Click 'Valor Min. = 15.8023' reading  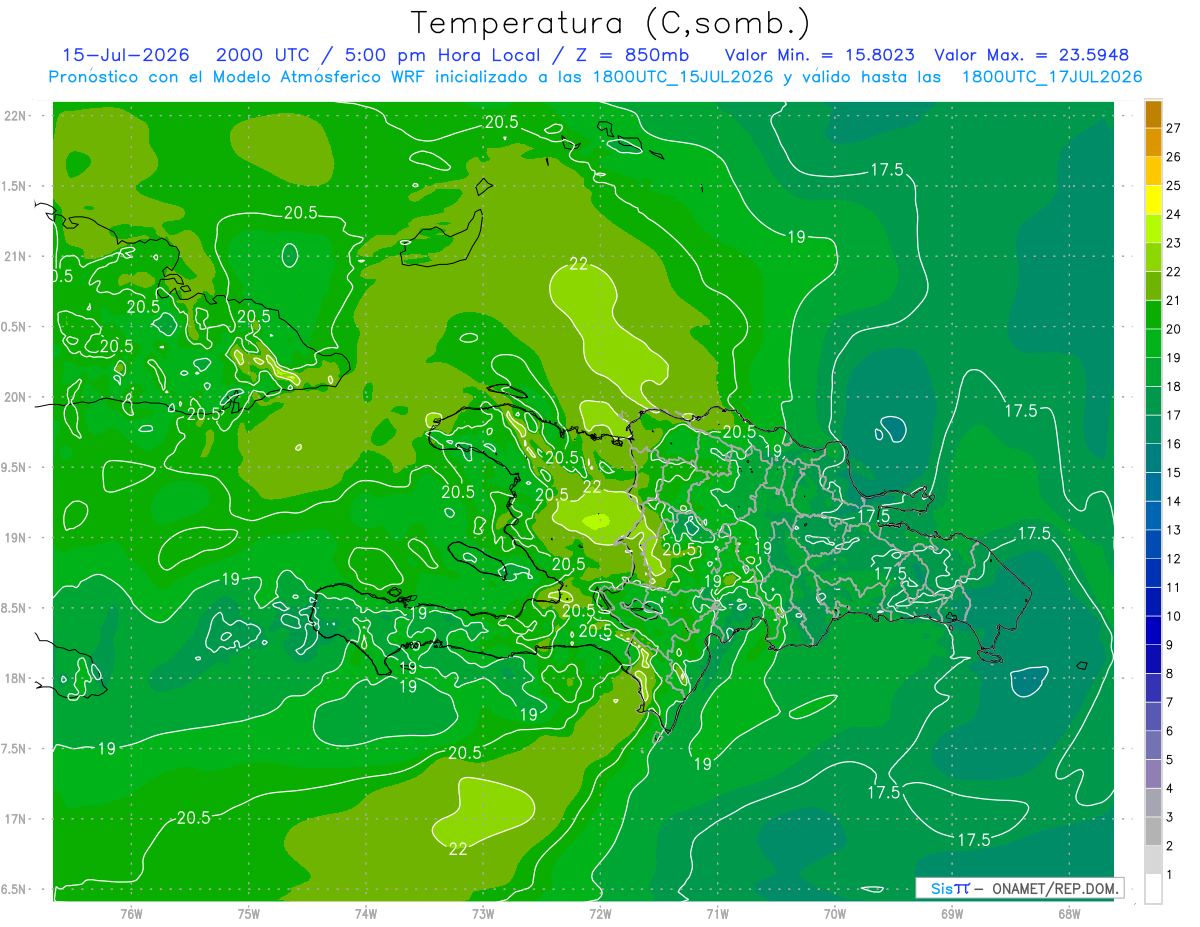click(818, 56)
